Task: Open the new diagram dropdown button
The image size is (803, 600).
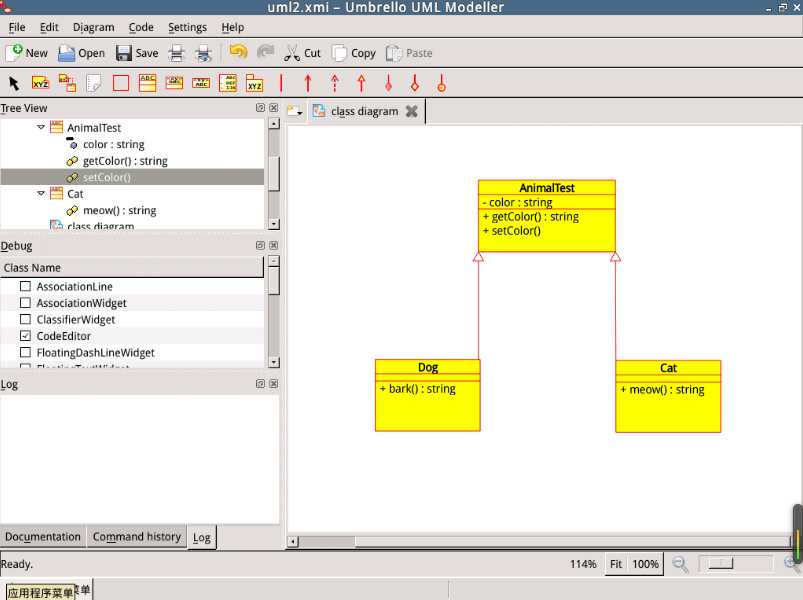Action: (x=295, y=111)
